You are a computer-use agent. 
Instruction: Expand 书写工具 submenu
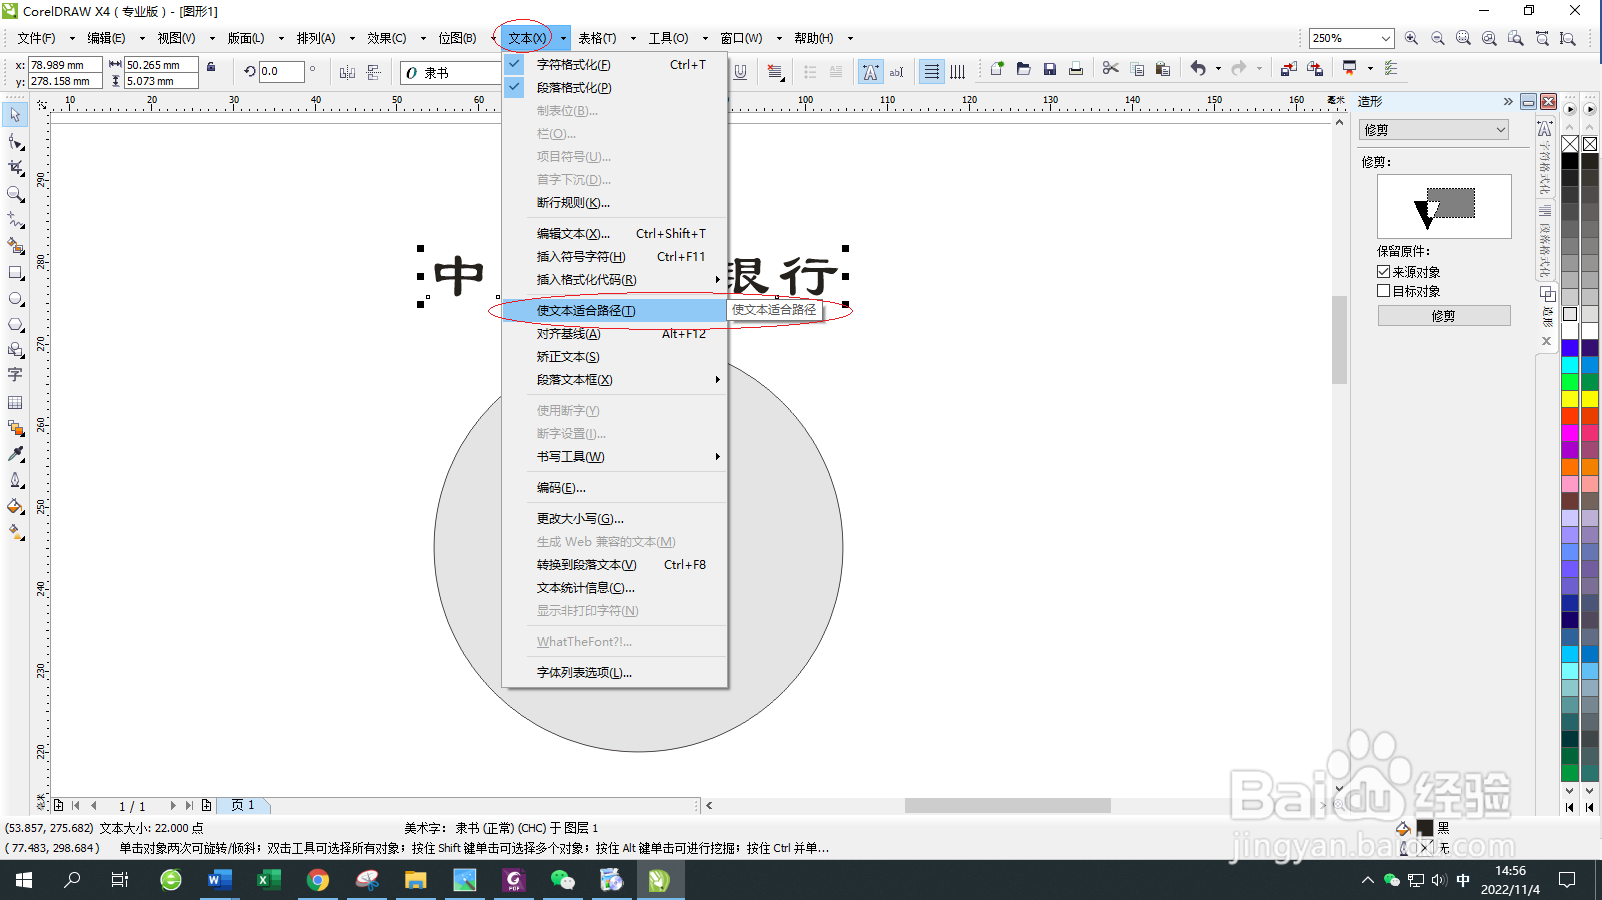614,457
